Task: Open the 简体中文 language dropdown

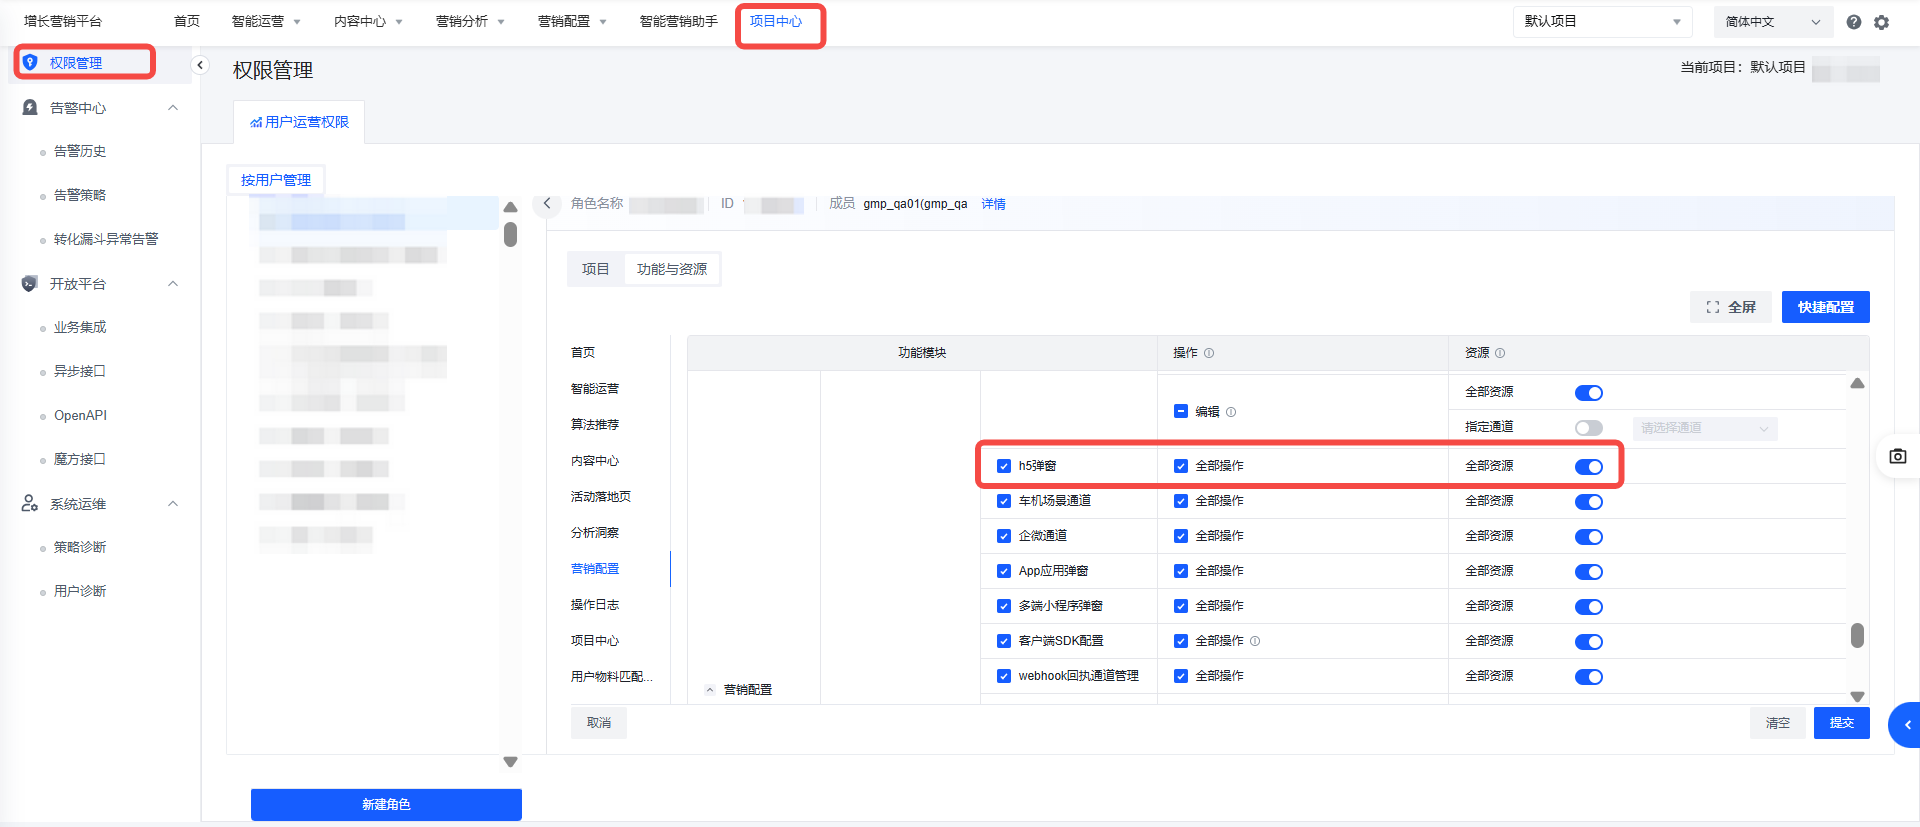Action: click(x=1772, y=22)
